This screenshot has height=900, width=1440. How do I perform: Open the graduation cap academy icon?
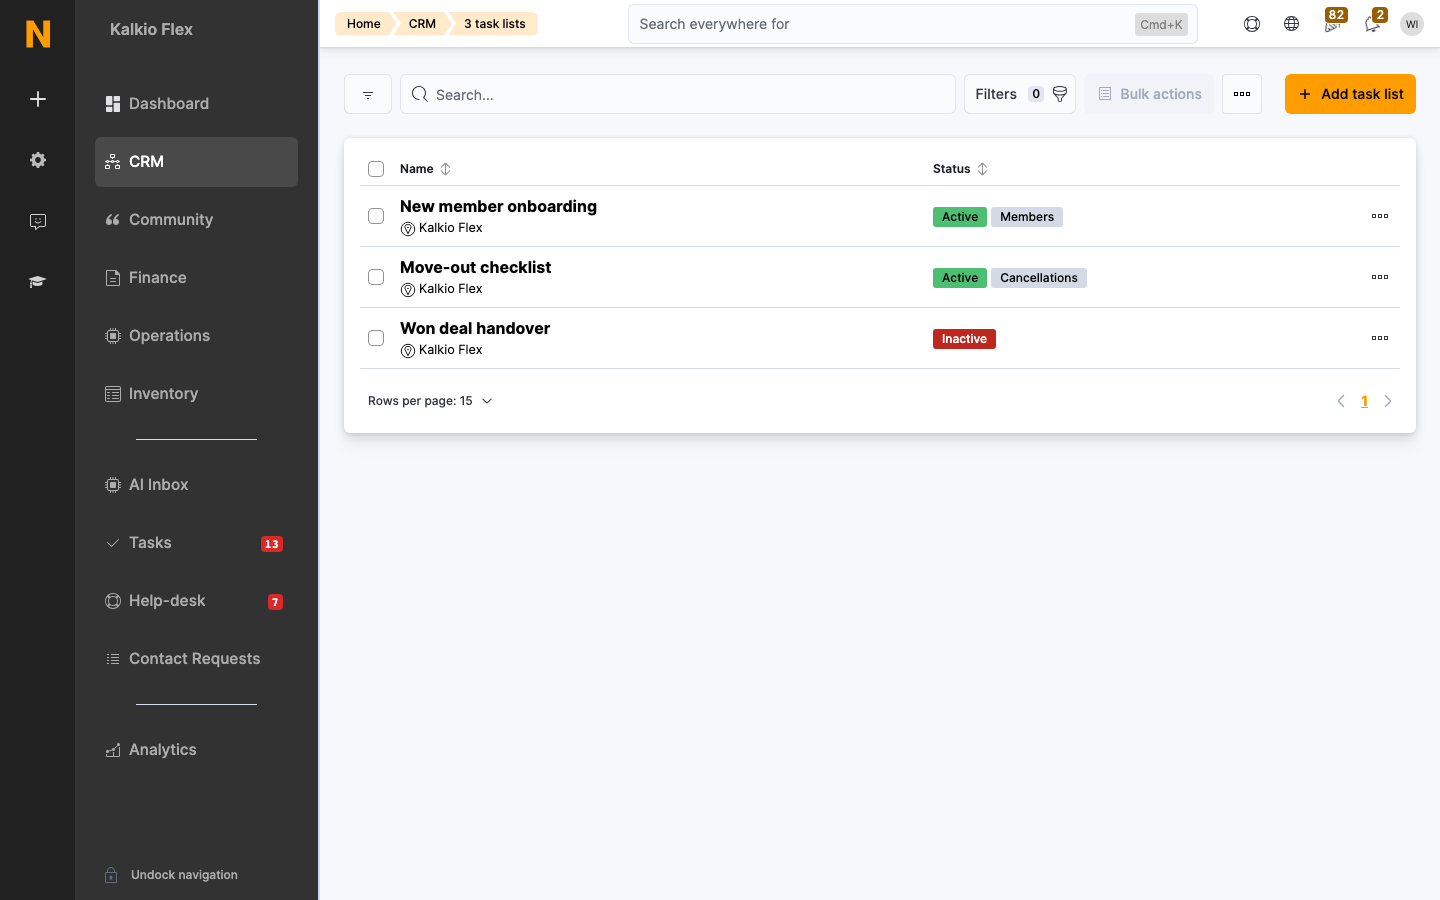pos(38,282)
